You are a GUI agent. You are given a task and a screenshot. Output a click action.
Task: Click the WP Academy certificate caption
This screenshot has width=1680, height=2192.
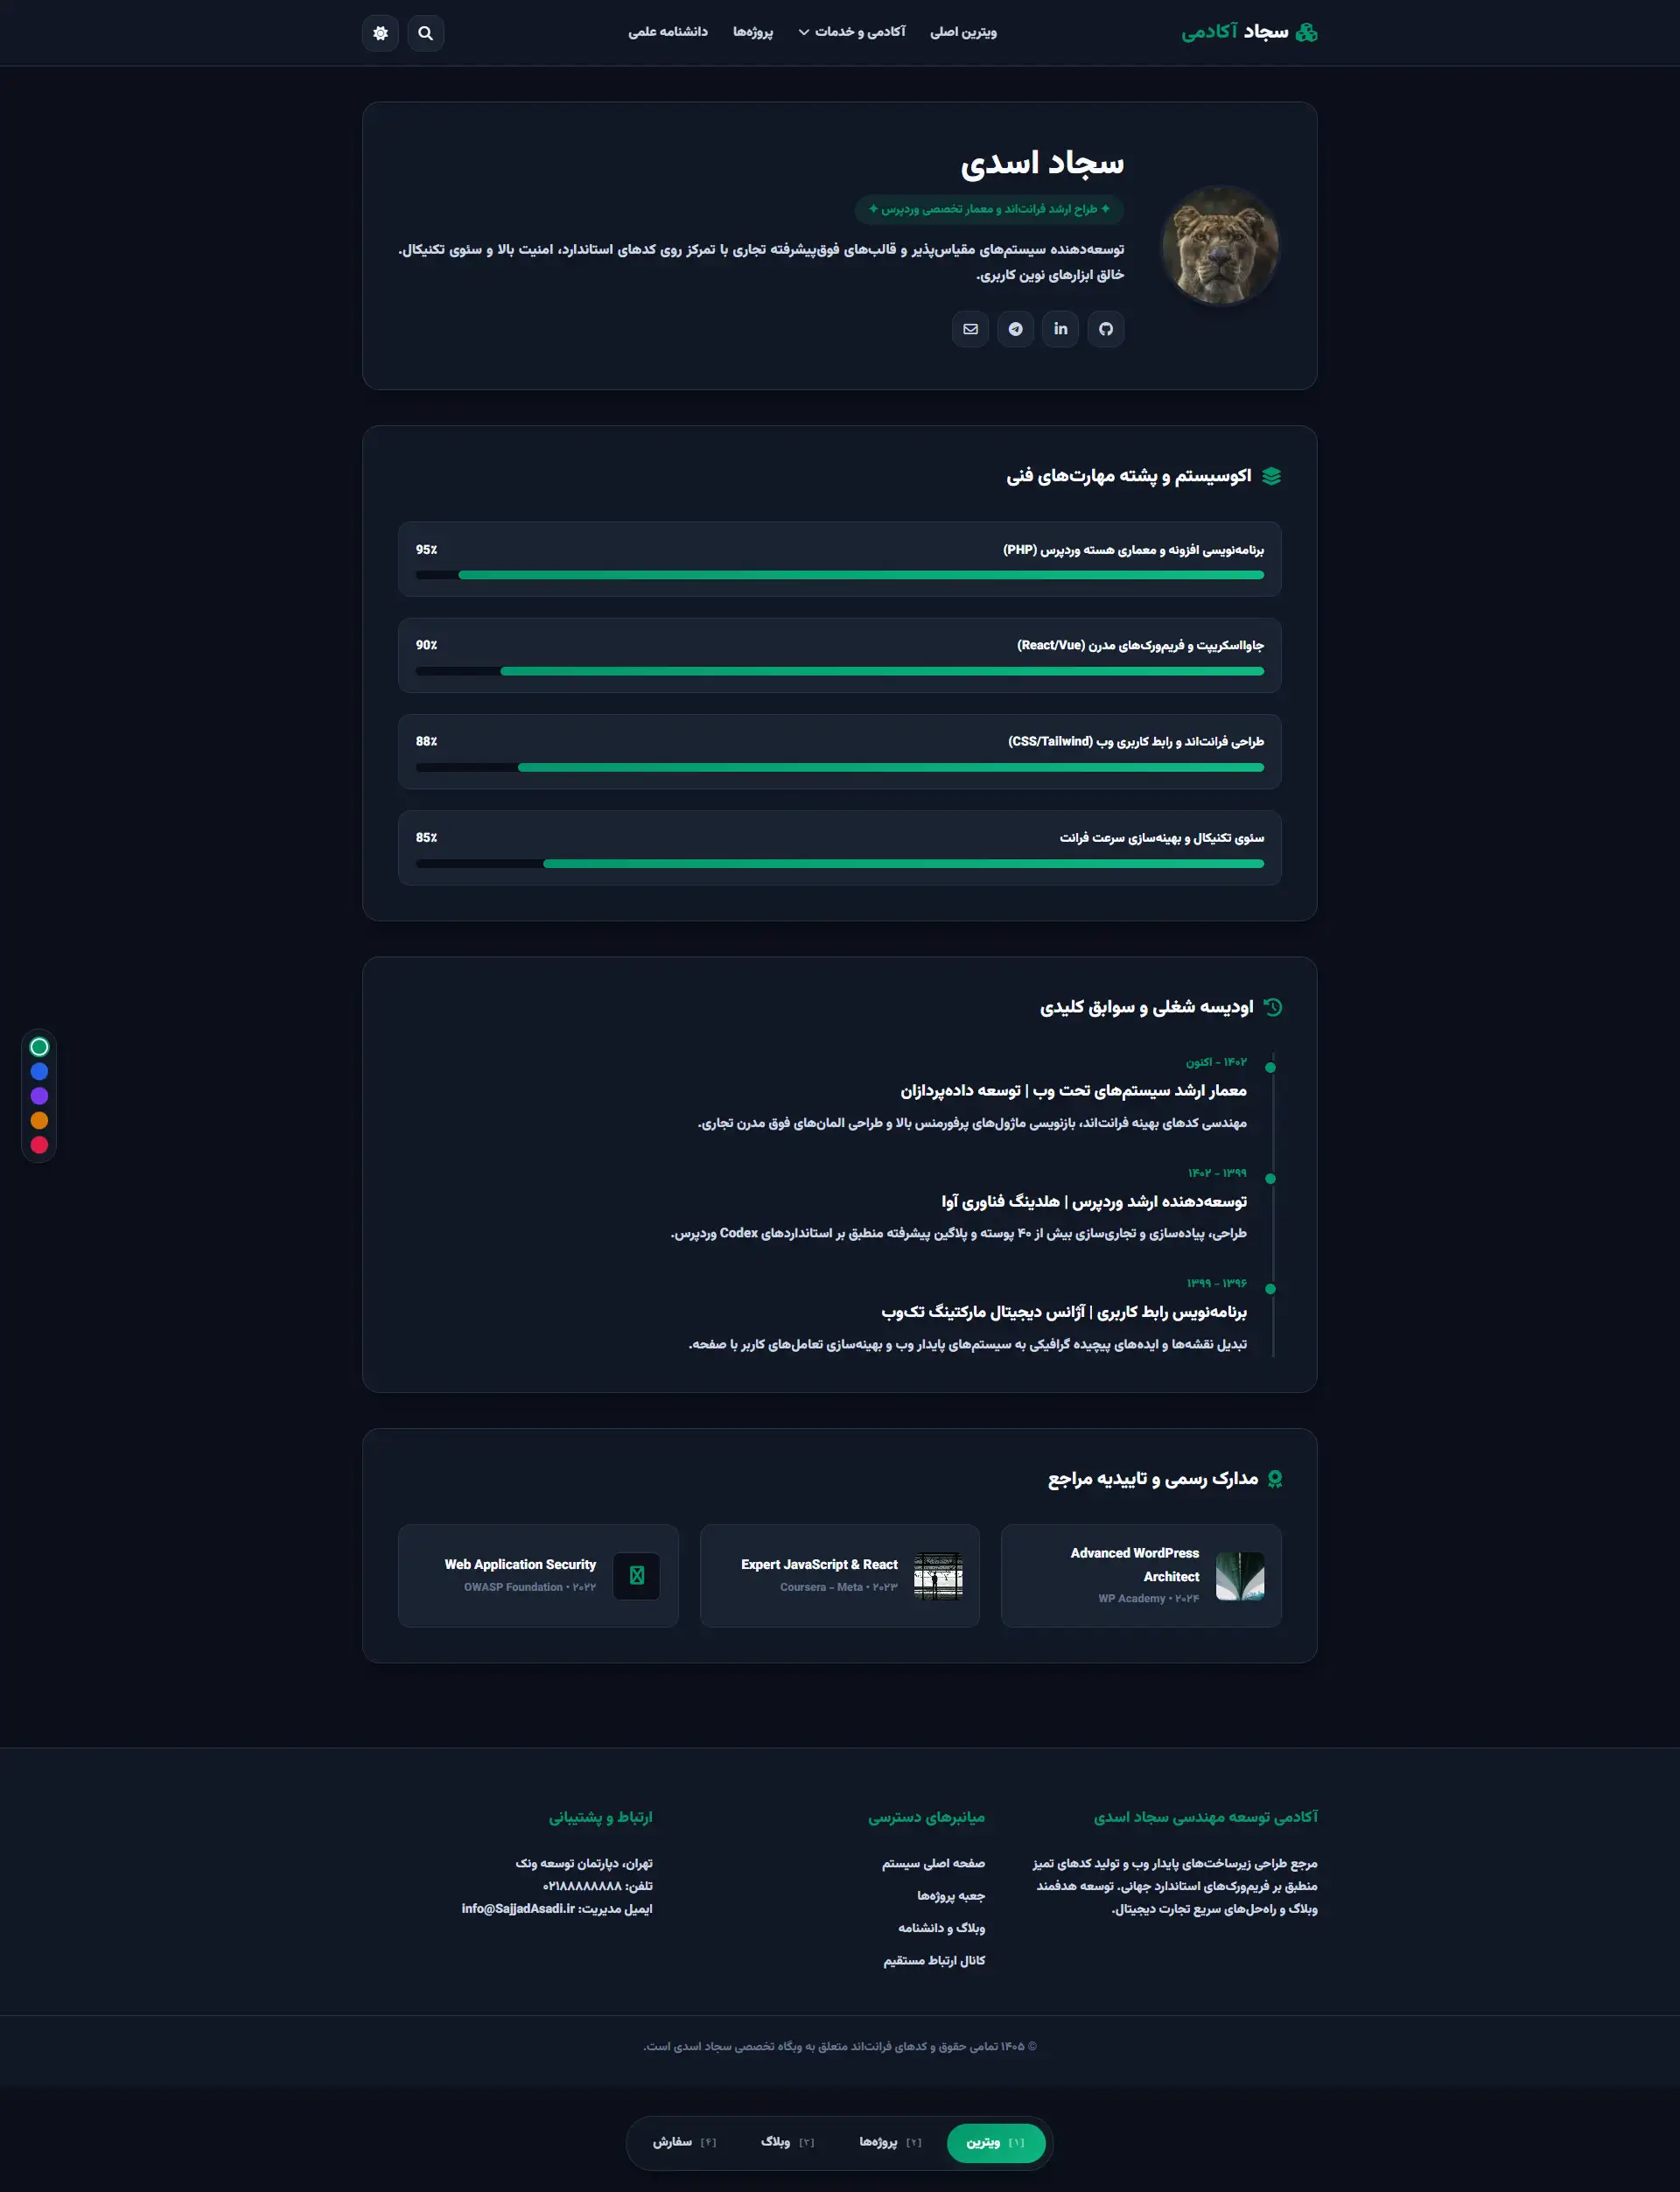(x=1148, y=1598)
